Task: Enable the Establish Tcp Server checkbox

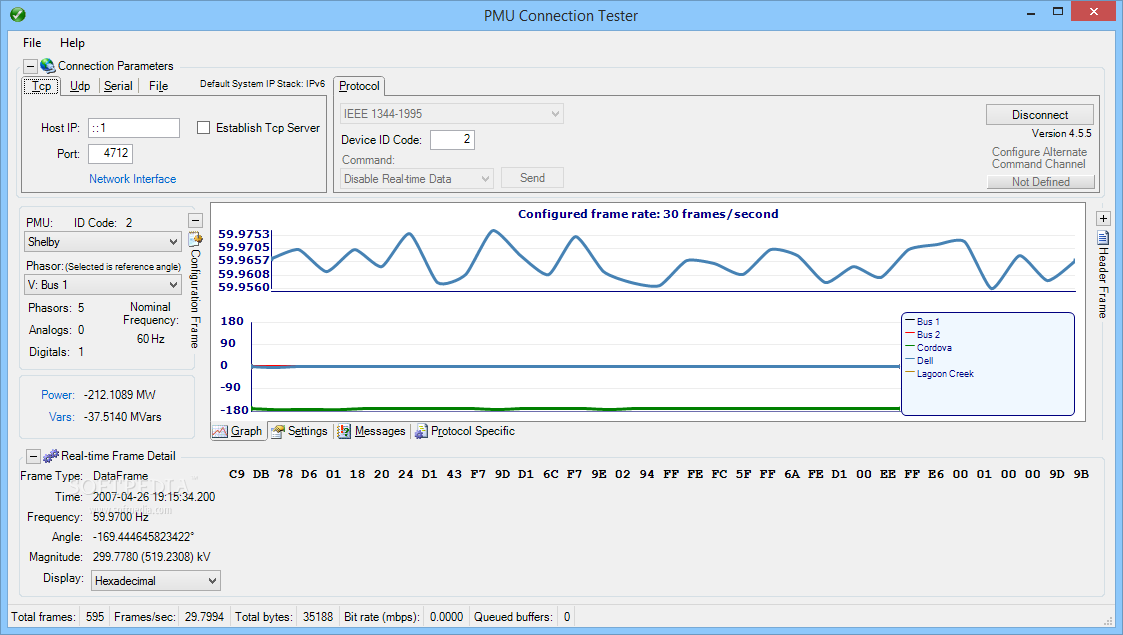Action: (203, 127)
